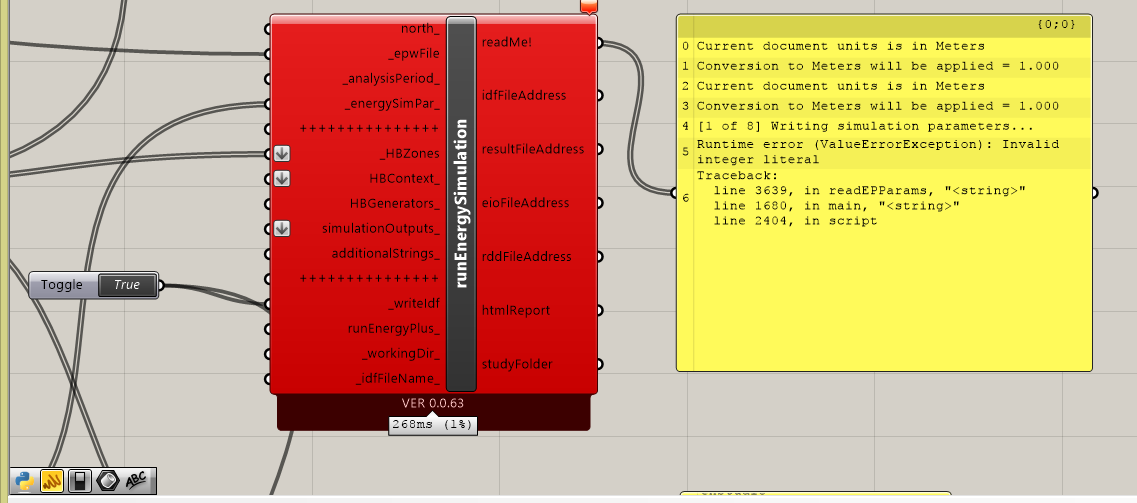Click the htmlReport output parameter

coord(516,310)
